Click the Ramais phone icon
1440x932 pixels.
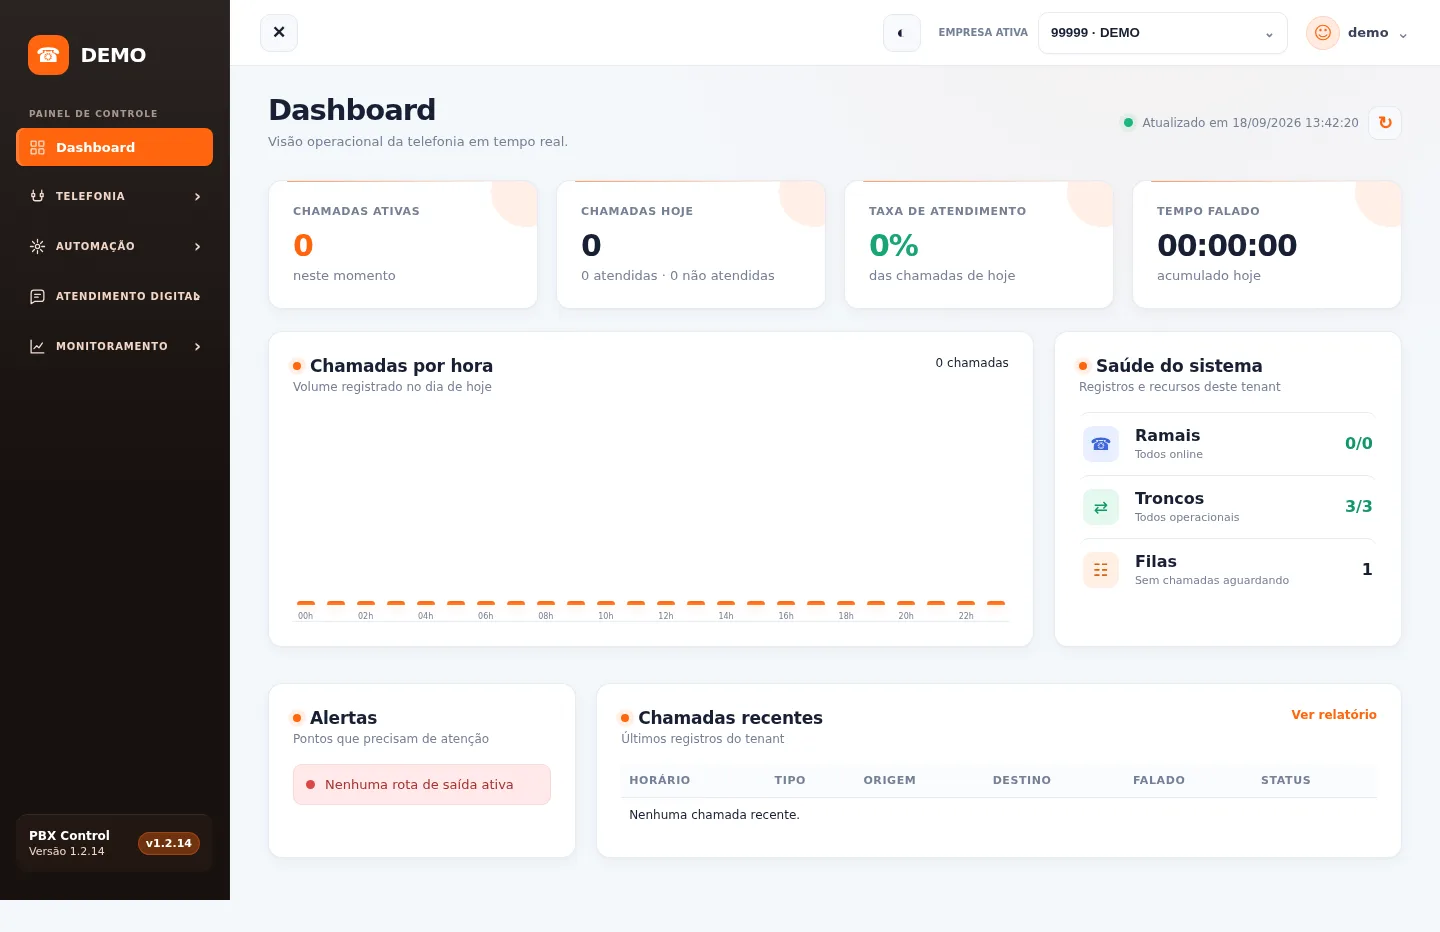tap(1101, 444)
